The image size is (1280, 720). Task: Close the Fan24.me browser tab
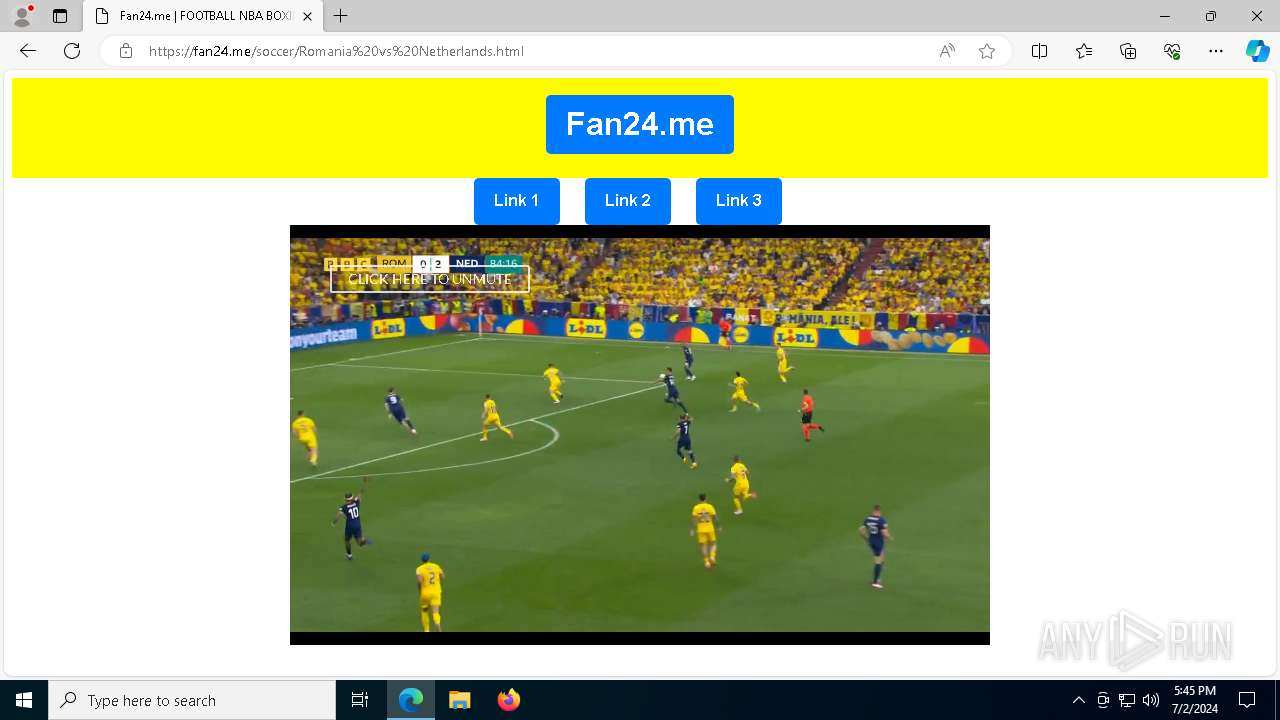click(307, 16)
